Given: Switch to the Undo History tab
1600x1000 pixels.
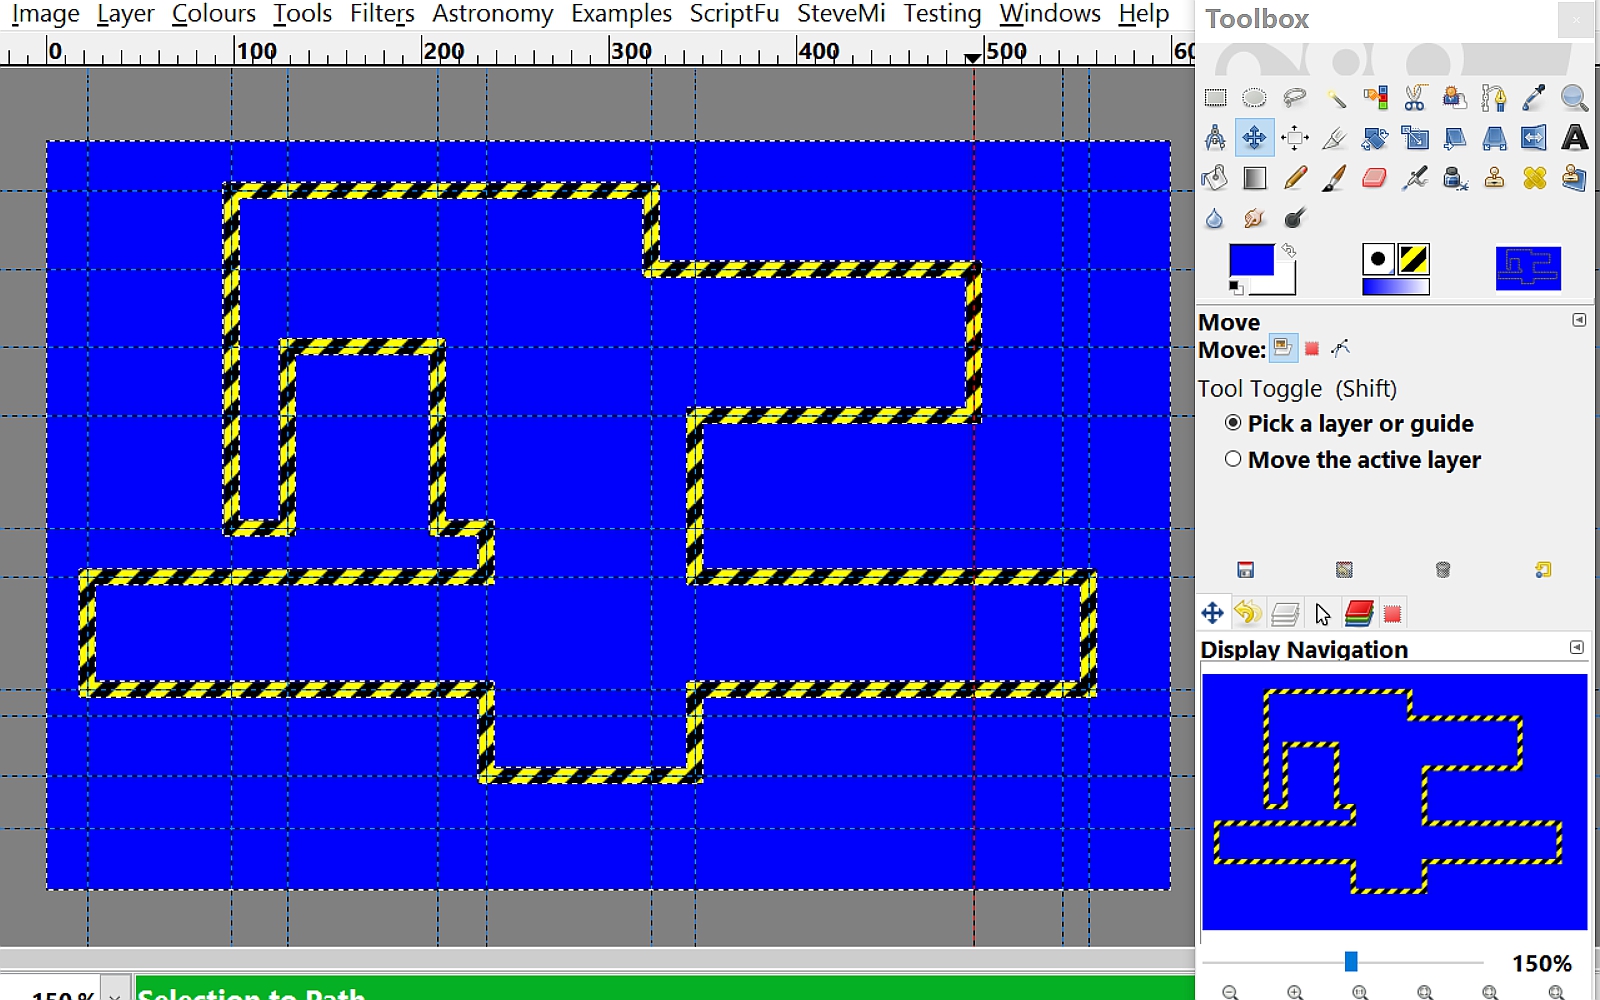Looking at the screenshot, I should 1247,613.
